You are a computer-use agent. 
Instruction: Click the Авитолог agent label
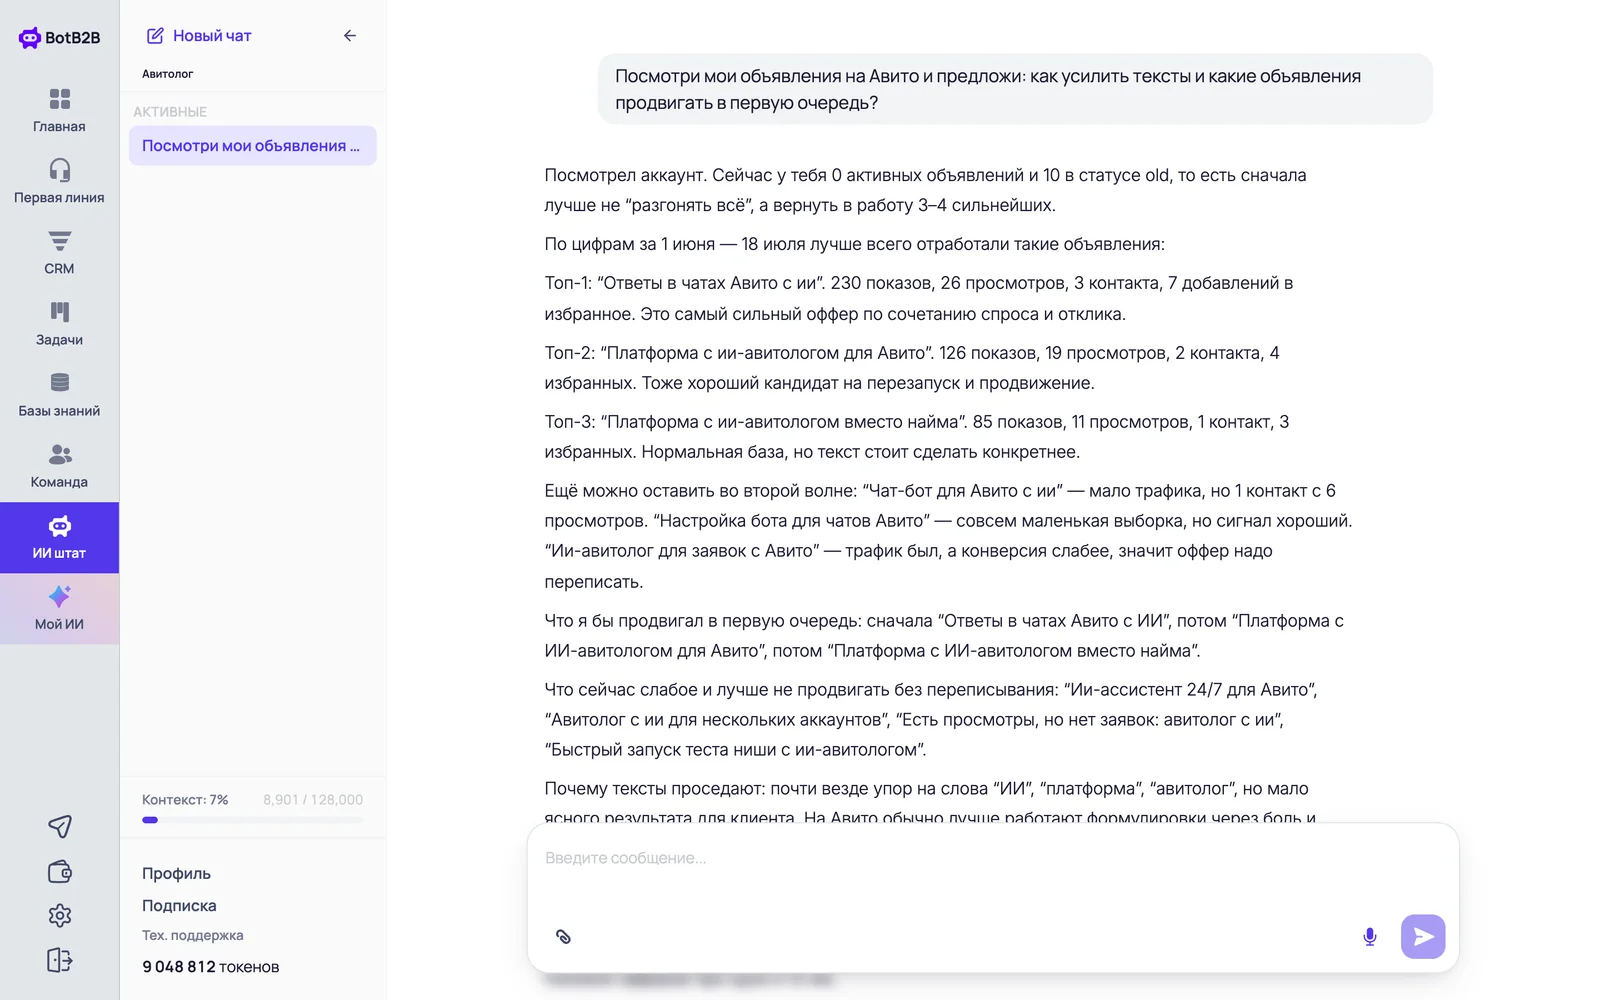pos(167,74)
